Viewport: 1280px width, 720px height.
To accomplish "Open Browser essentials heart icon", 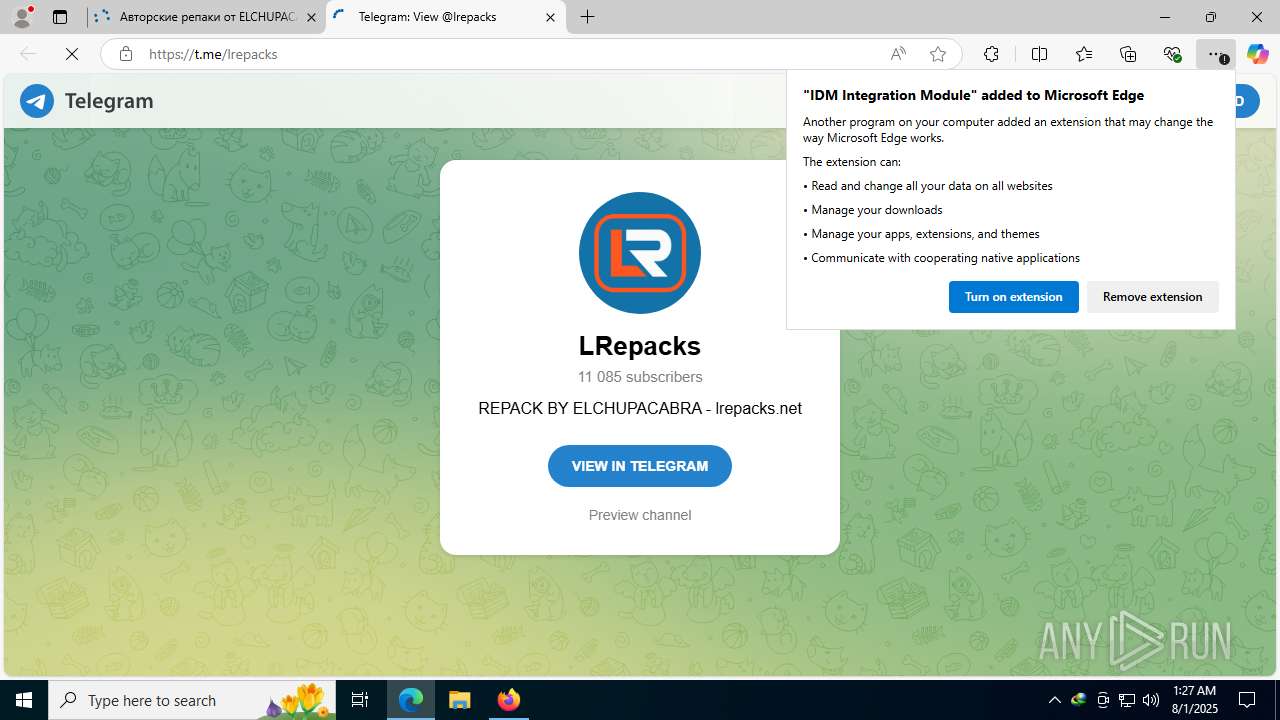I will 1173,54.
